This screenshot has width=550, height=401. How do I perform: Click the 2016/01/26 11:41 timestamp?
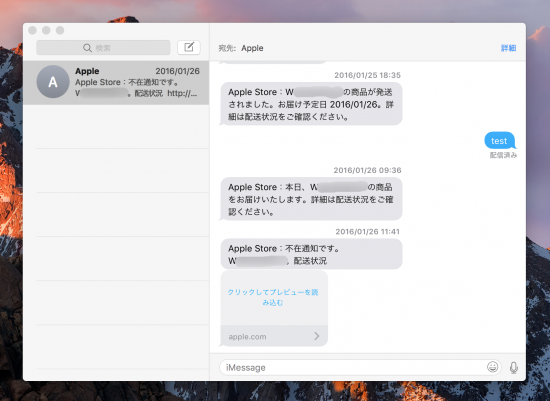click(368, 232)
